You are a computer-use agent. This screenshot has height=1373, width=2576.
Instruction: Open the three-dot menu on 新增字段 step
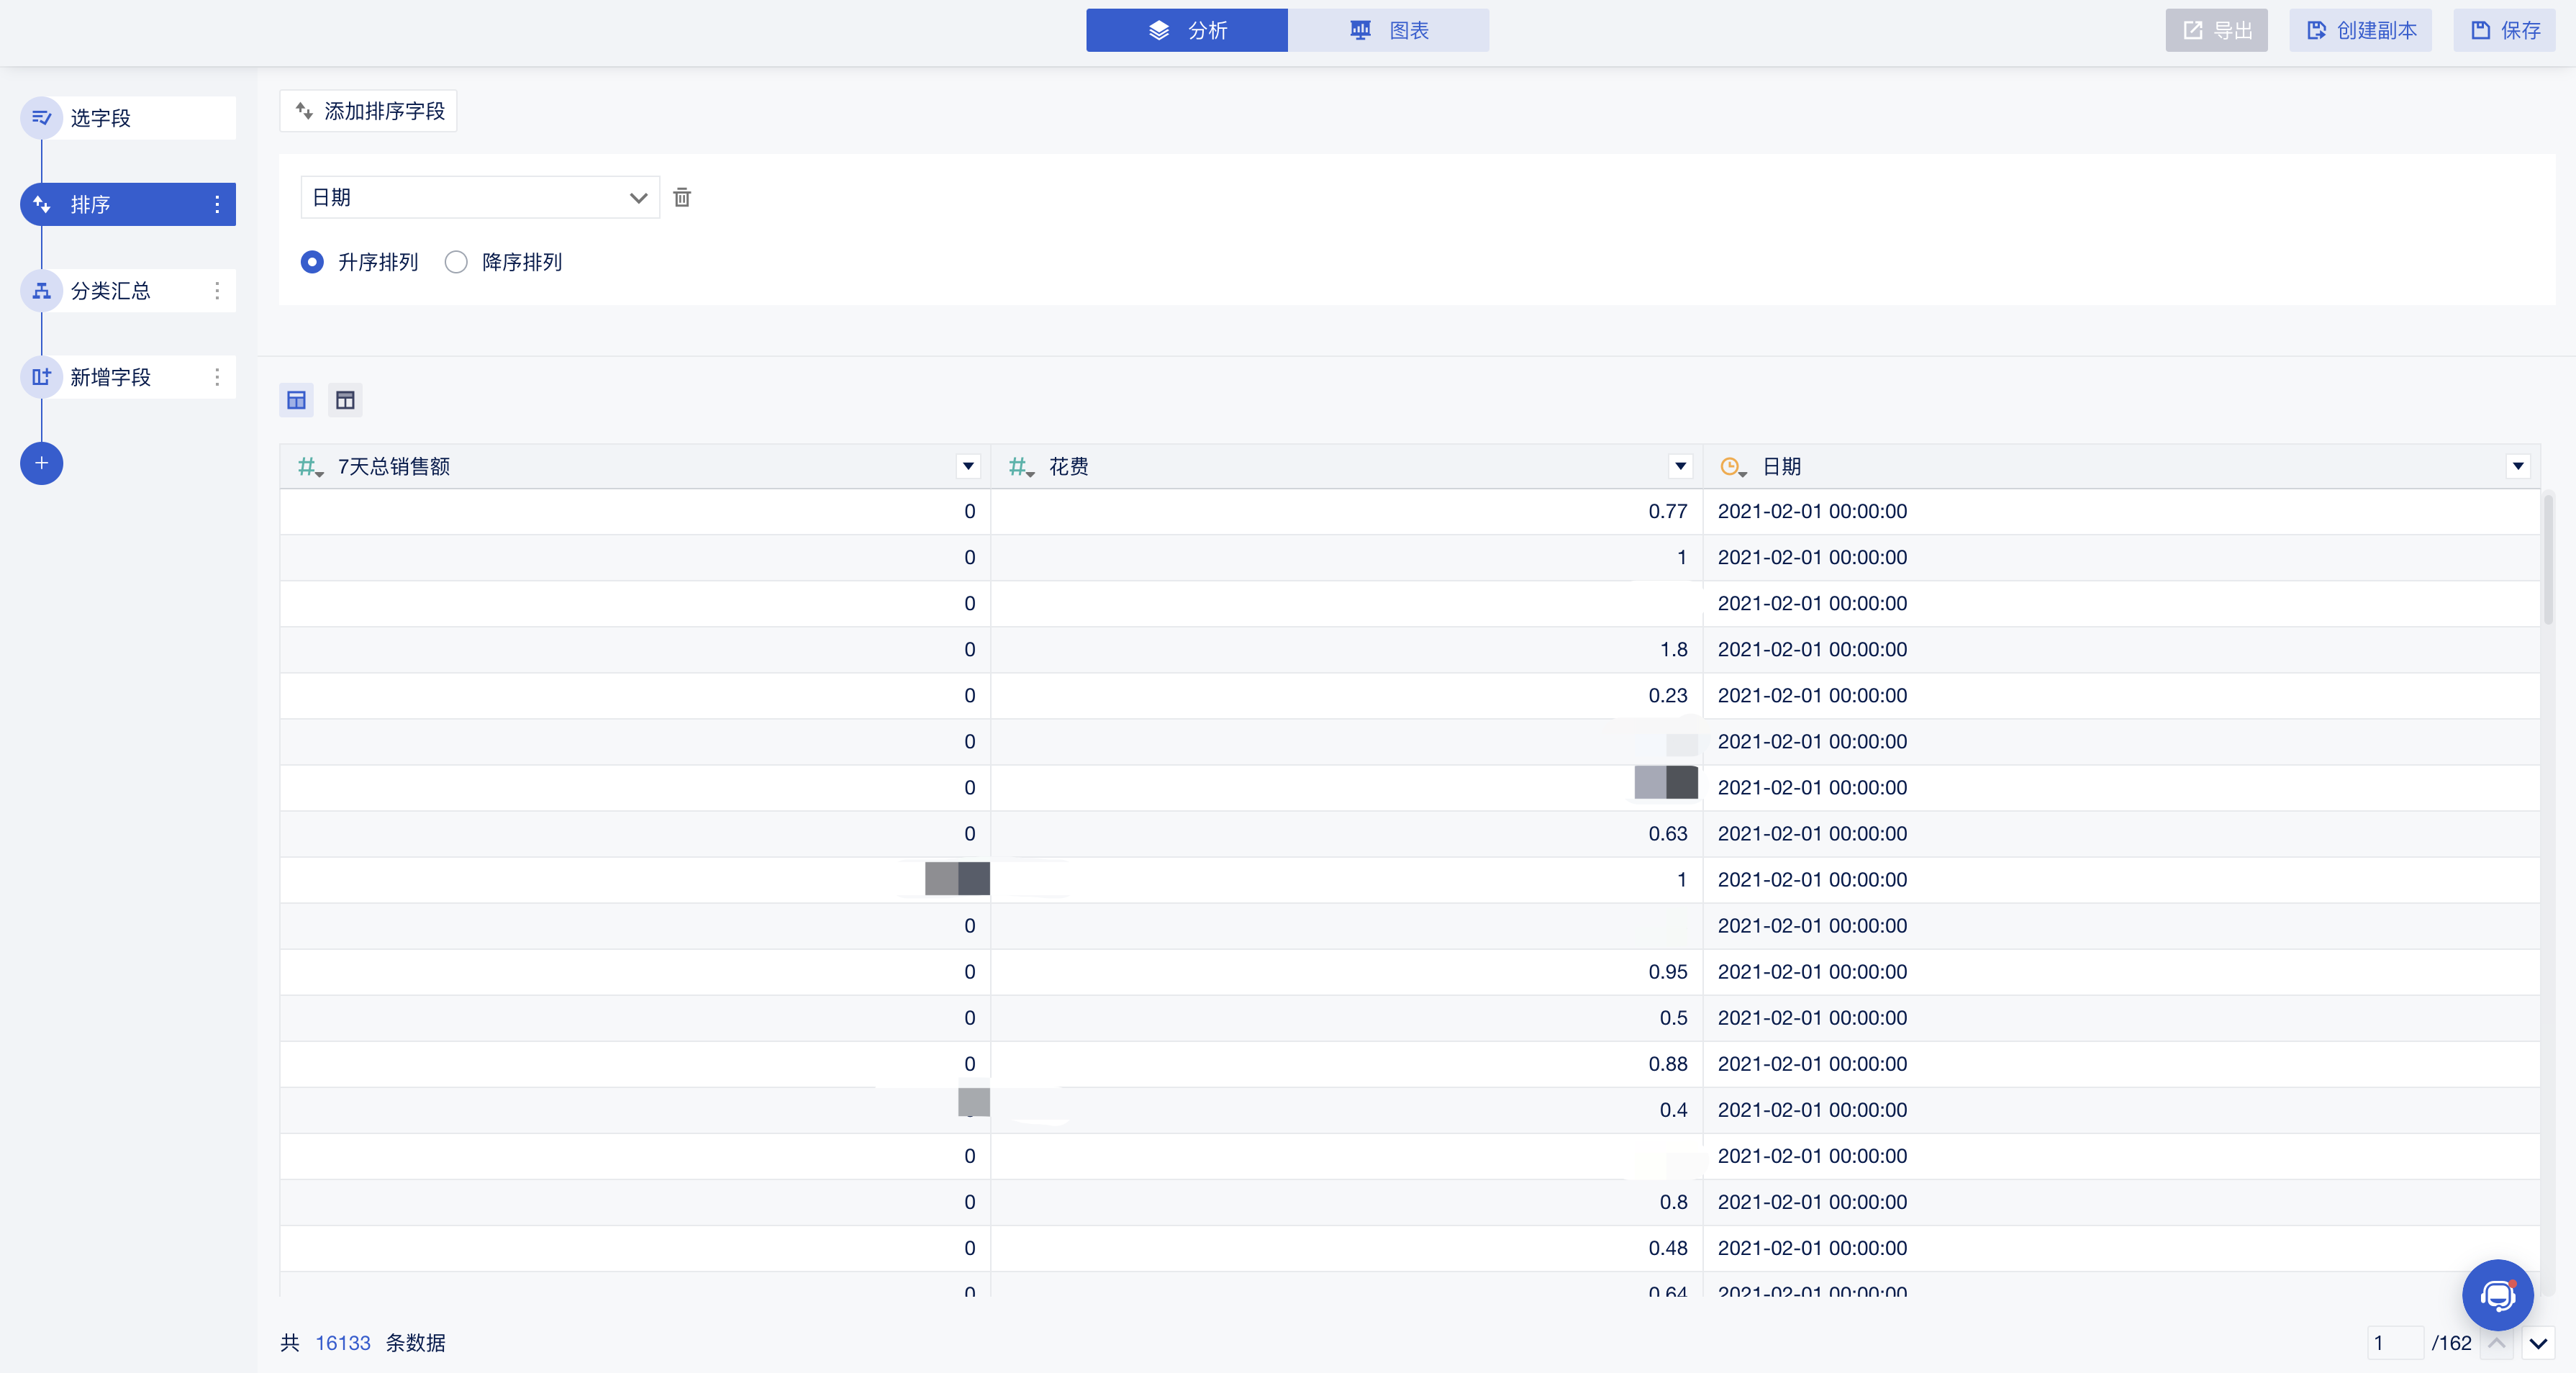pyautogui.click(x=217, y=377)
